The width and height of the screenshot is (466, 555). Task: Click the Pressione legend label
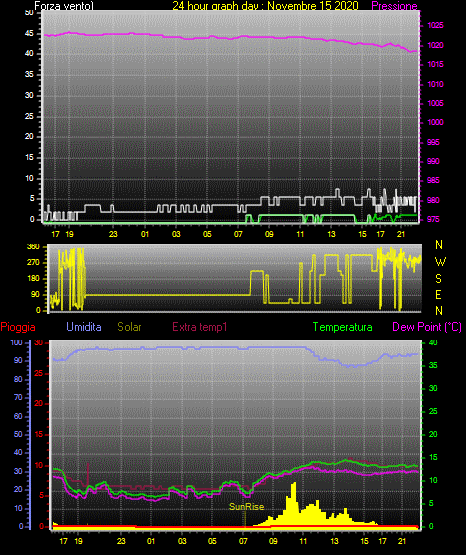pos(394,6)
